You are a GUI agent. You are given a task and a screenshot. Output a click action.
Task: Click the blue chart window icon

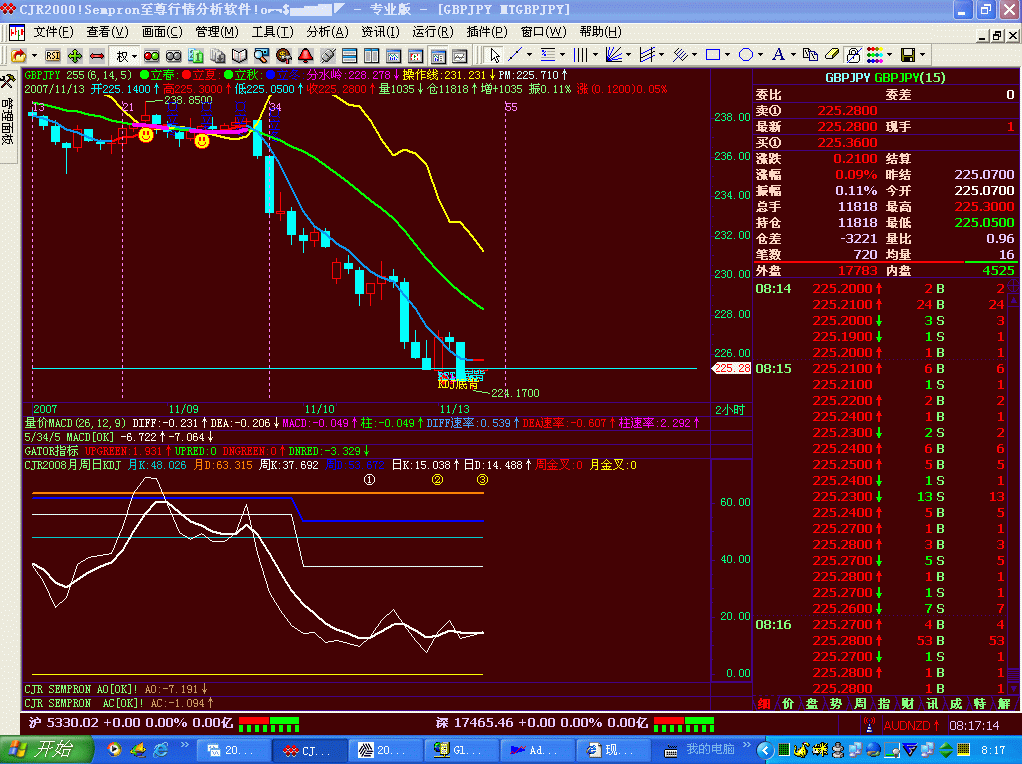393,56
